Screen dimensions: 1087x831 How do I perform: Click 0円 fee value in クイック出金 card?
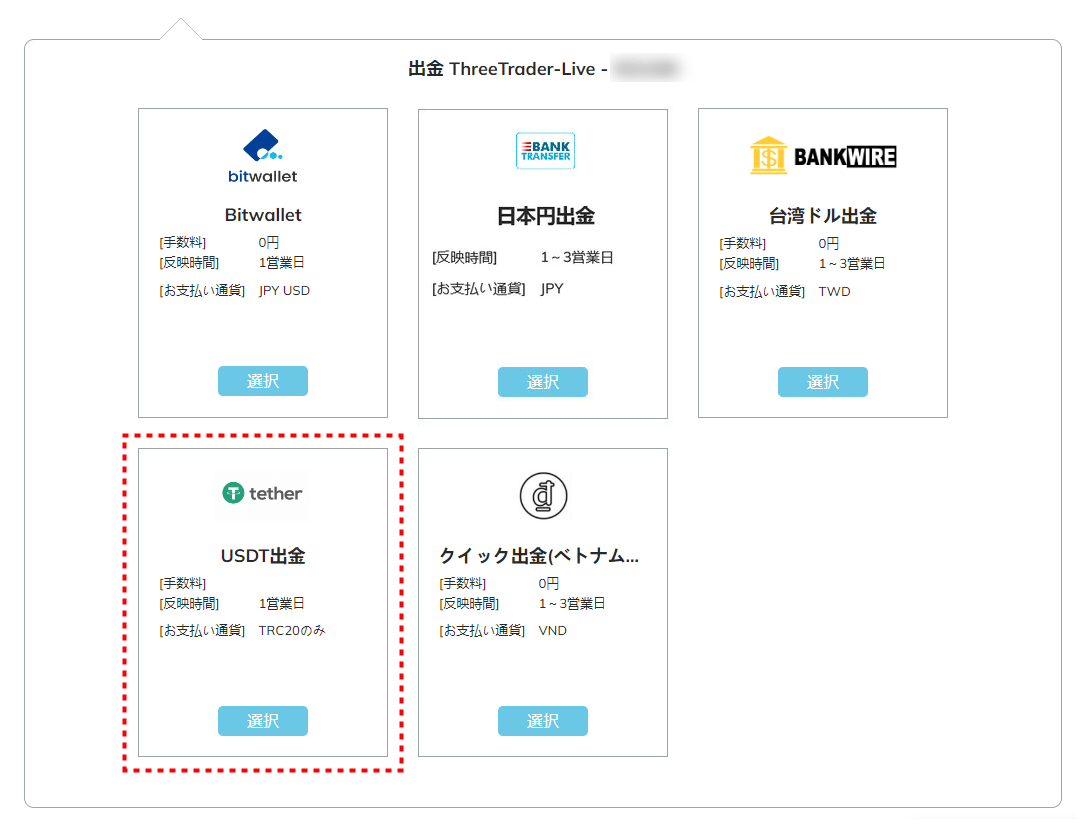coord(549,584)
